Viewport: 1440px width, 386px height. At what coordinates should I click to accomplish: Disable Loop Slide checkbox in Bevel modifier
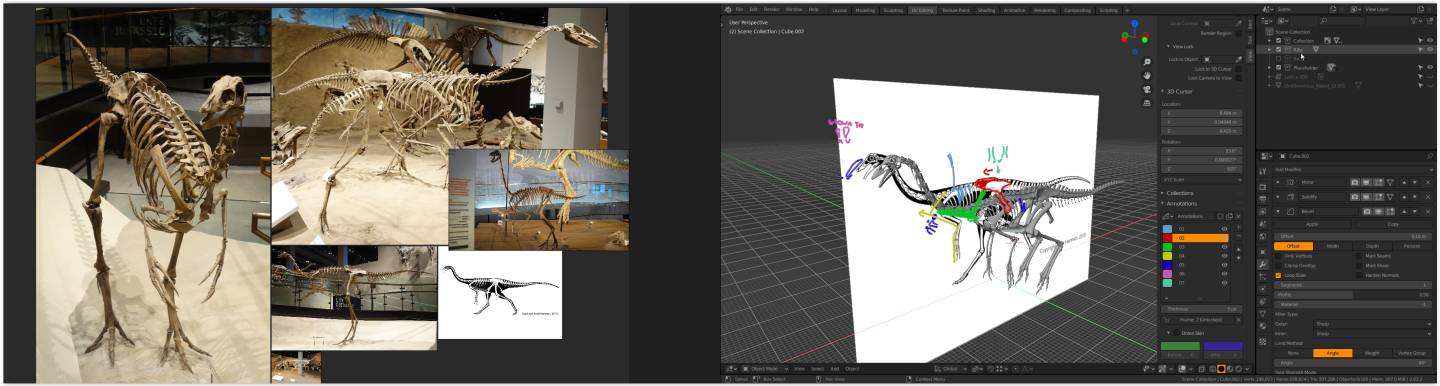click(1278, 275)
